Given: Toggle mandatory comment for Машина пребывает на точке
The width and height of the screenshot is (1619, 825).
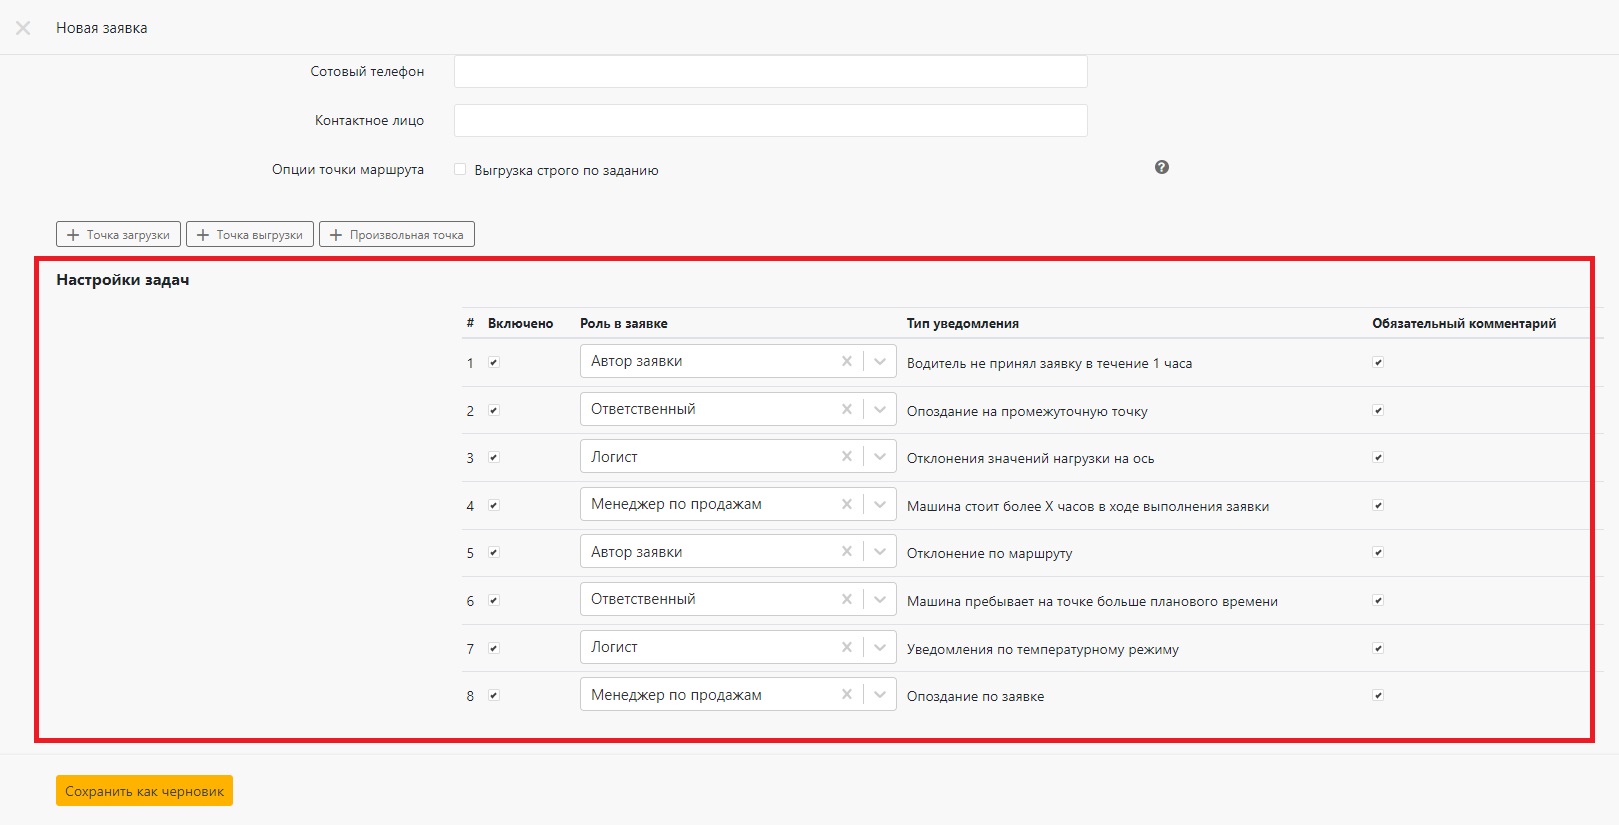Looking at the screenshot, I should [x=1378, y=600].
